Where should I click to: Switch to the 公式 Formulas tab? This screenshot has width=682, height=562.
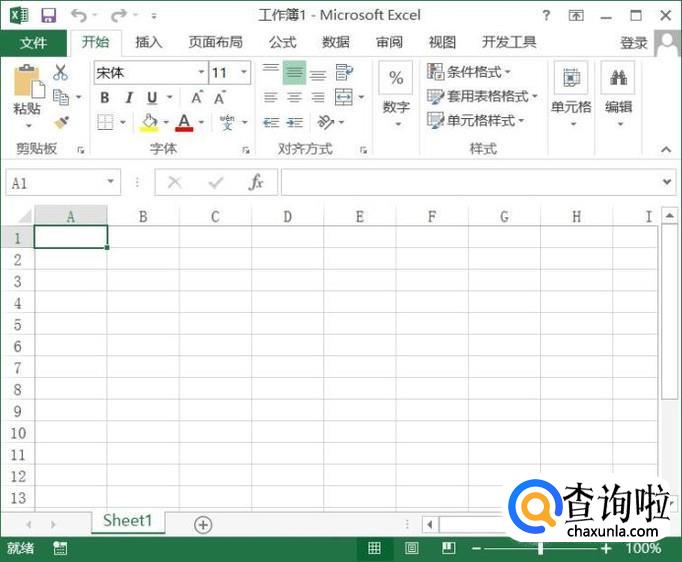pos(282,42)
